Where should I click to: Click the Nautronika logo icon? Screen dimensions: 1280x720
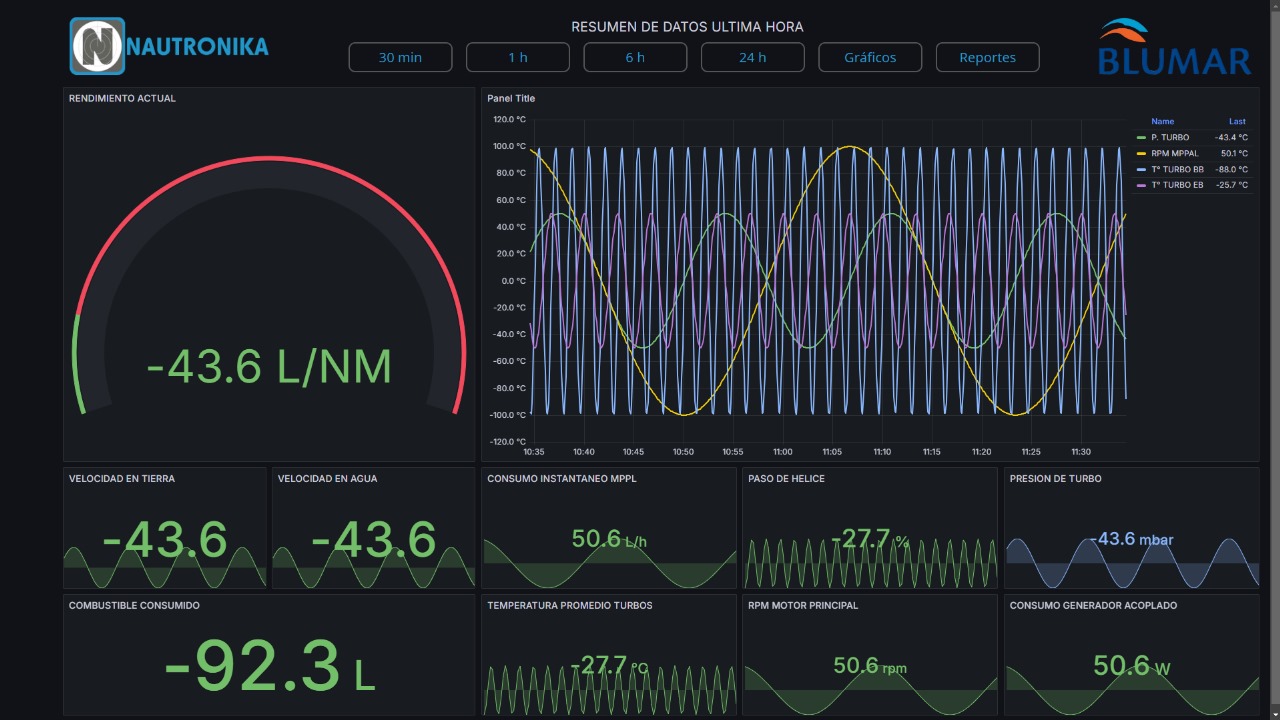[97, 46]
